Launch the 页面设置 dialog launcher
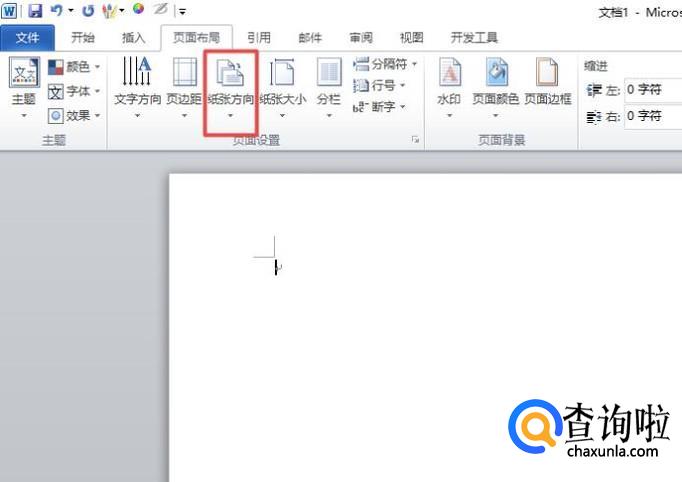 point(415,140)
